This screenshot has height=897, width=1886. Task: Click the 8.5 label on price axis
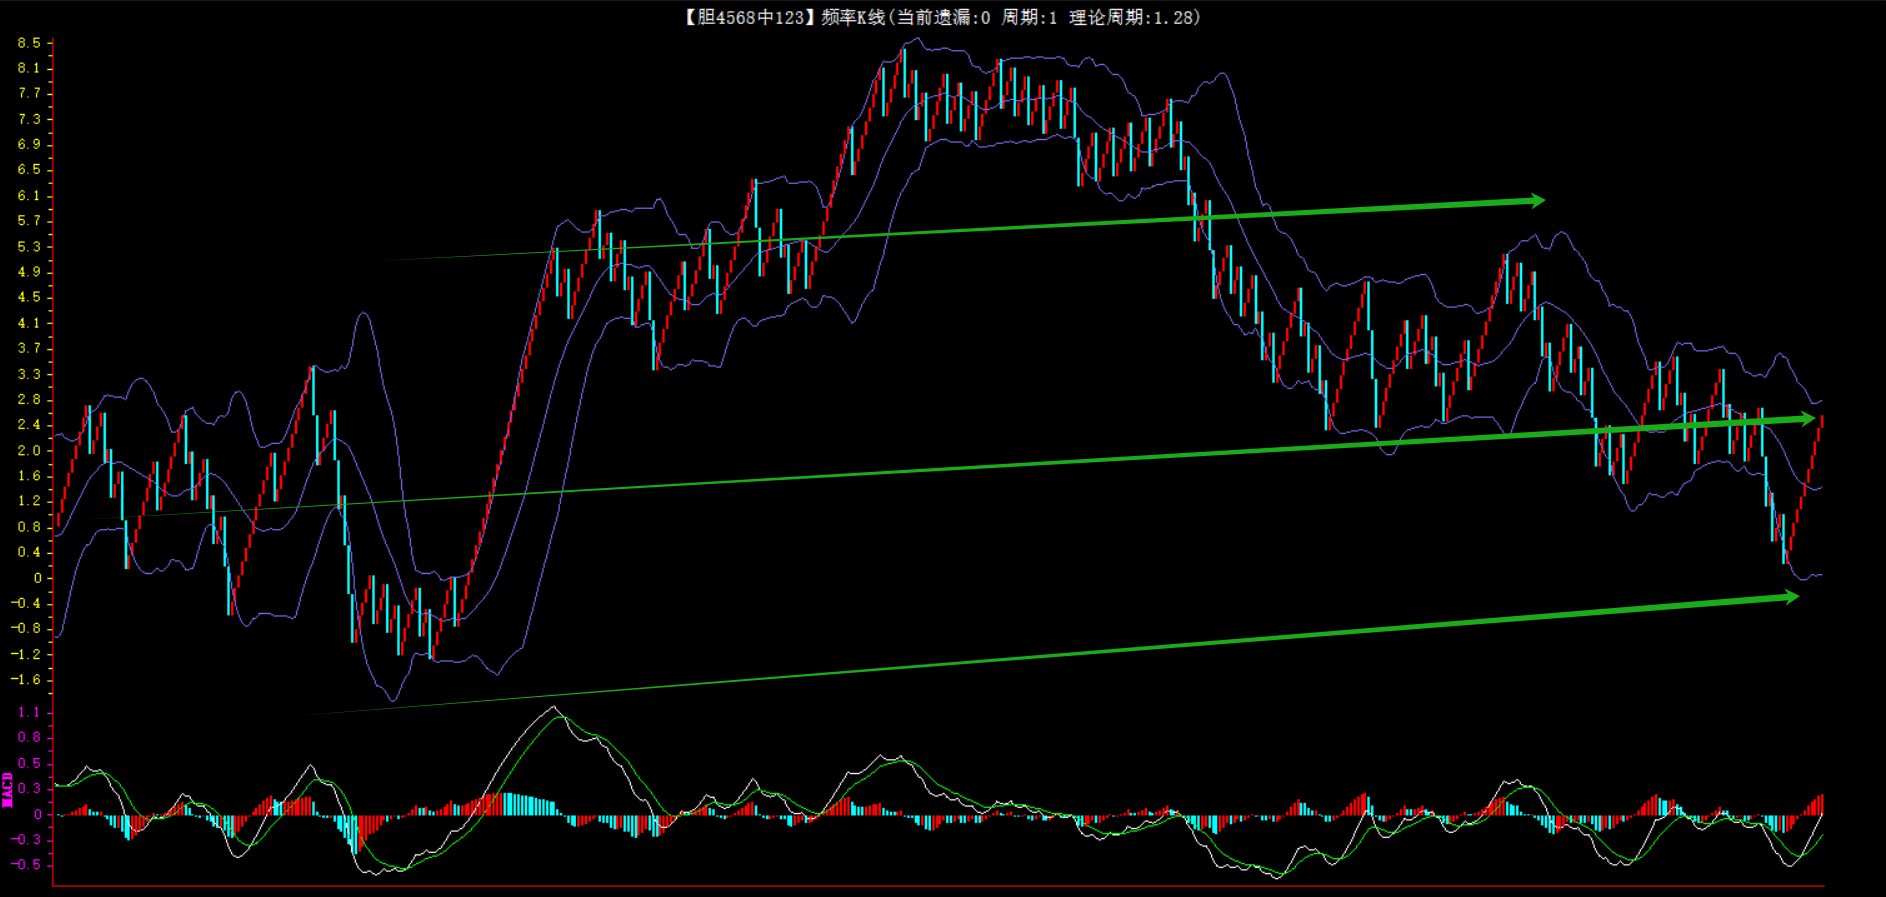[x=29, y=43]
